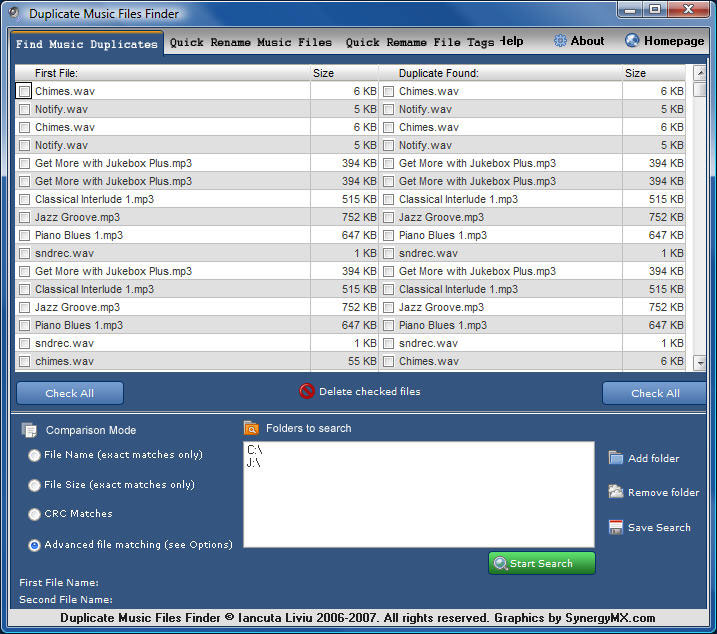Viewport: 717px width, 634px height.
Task: Click the Folders to search icon
Action: [x=251, y=428]
